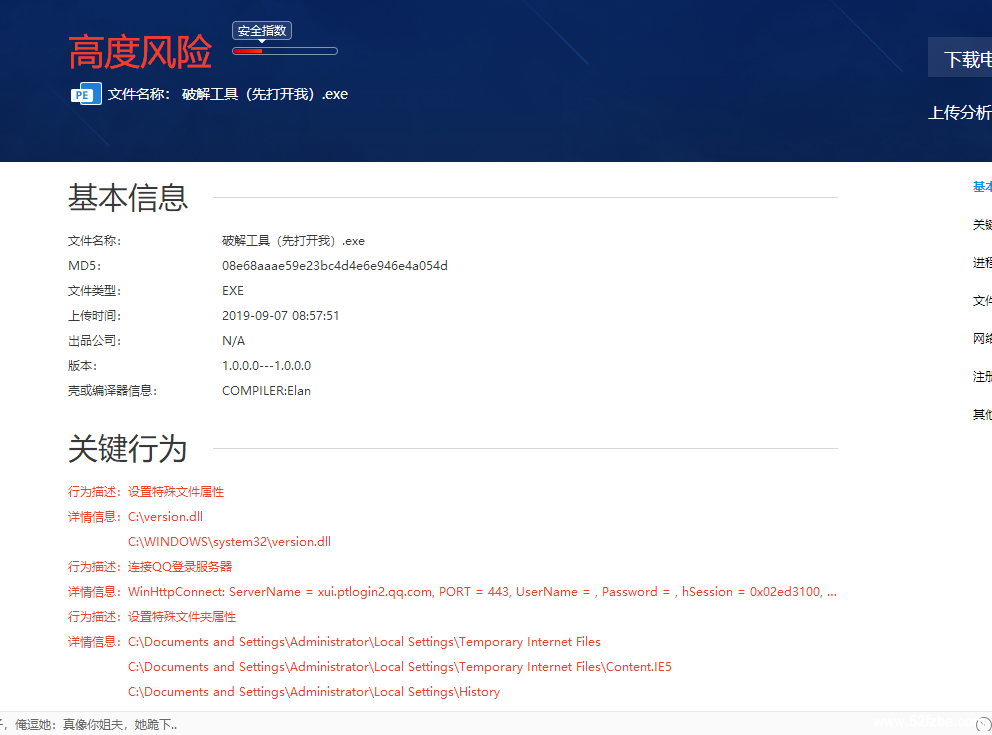
Task: Jump to the 文件 section in the side navigation
Action: [982, 300]
